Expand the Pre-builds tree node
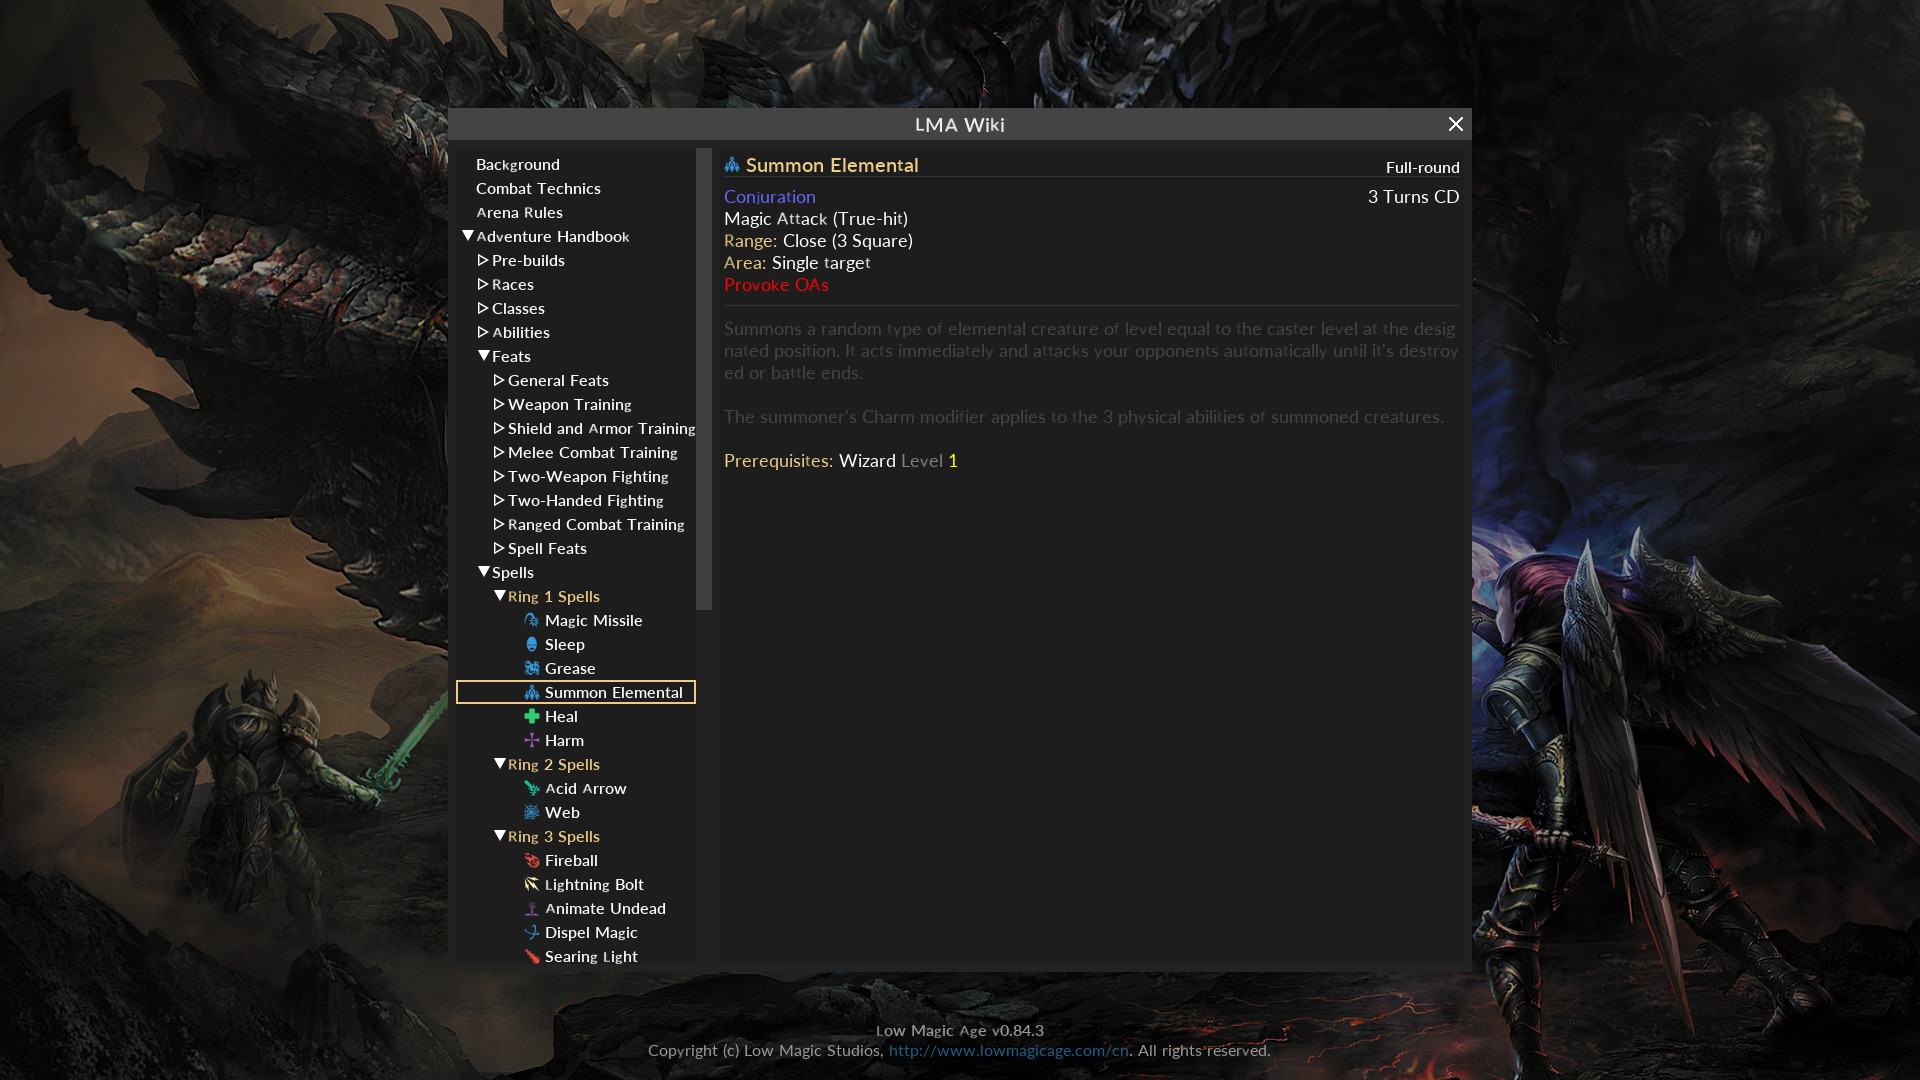 click(484, 260)
